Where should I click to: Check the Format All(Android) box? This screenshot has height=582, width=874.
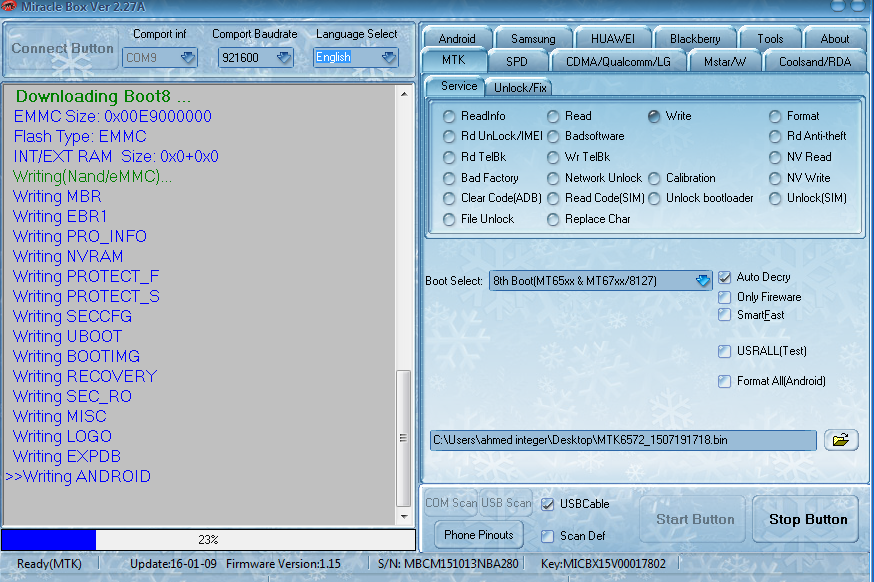tap(724, 381)
